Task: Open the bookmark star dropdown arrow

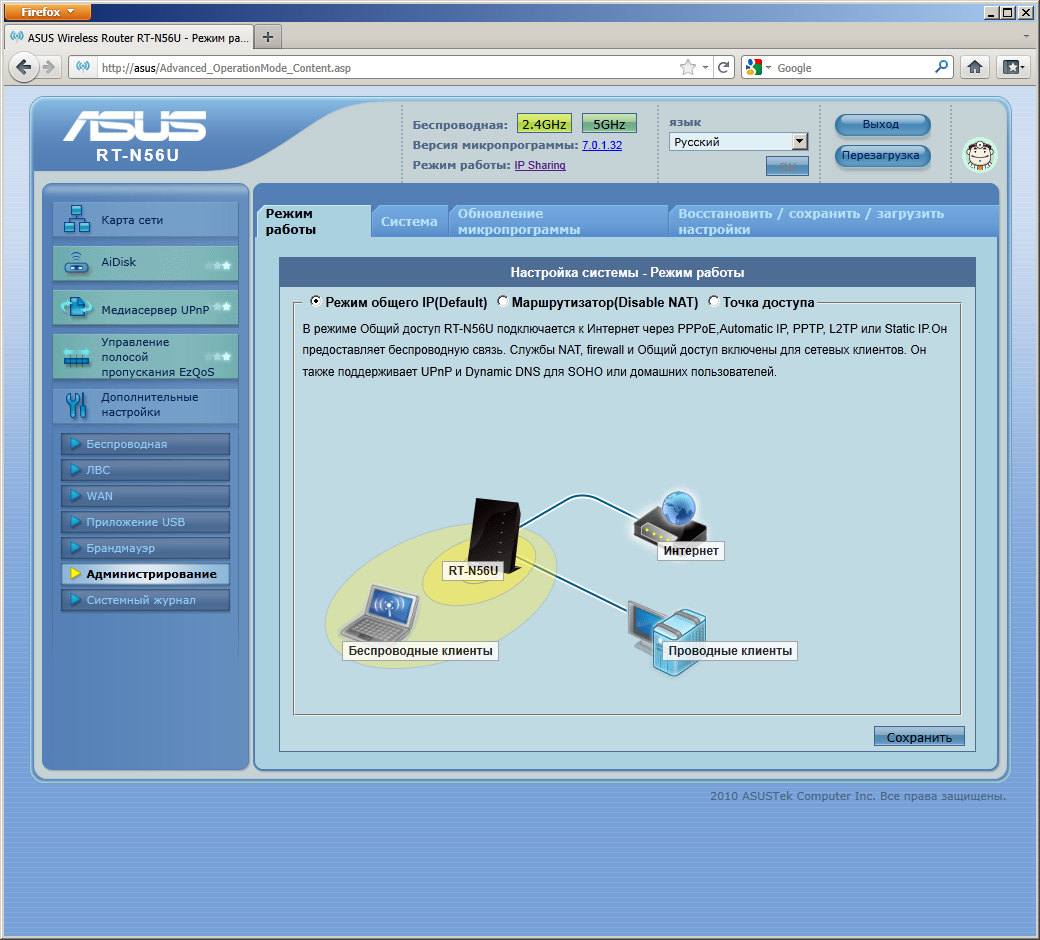Action: (x=705, y=67)
